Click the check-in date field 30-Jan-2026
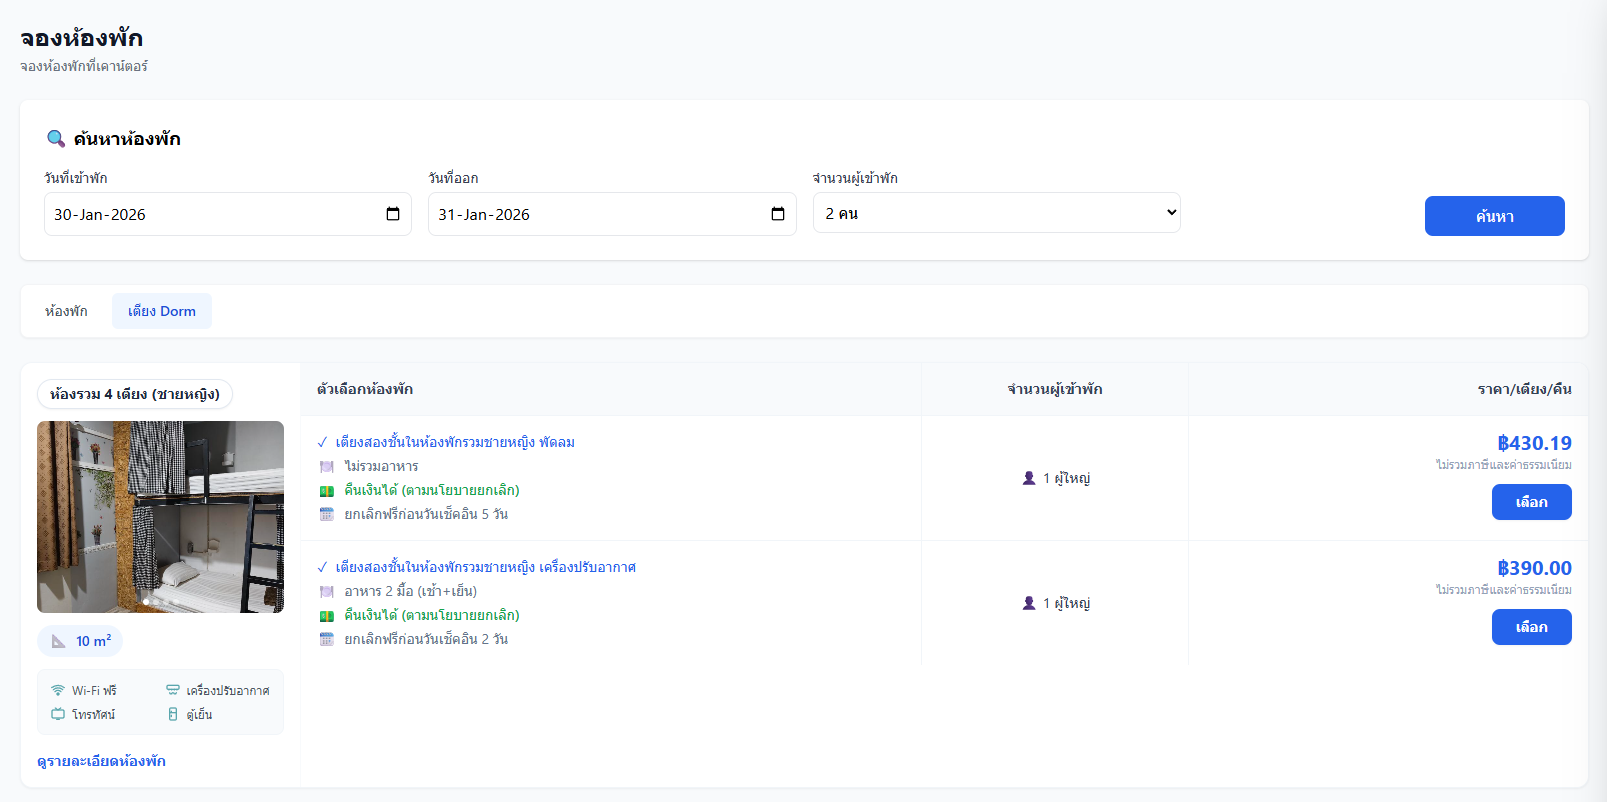This screenshot has height=802, width=1607. pyautogui.click(x=210, y=214)
